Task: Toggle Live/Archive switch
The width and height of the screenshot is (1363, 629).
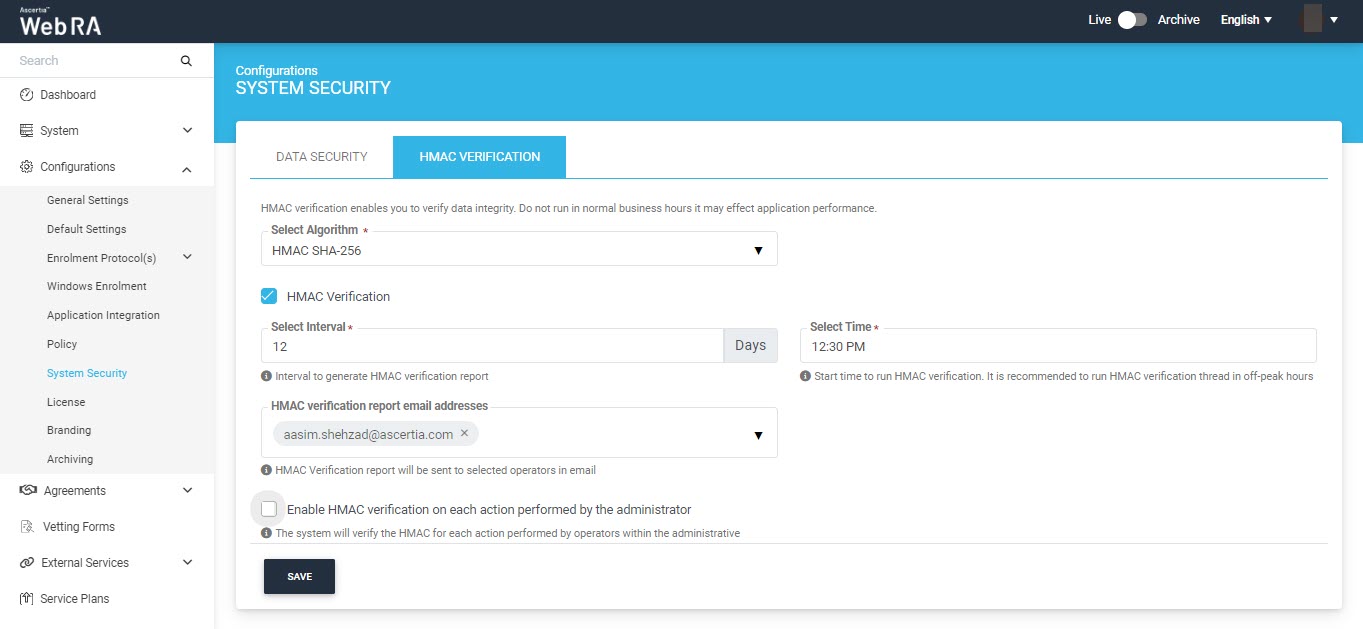Action: click(x=1132, y=20)
